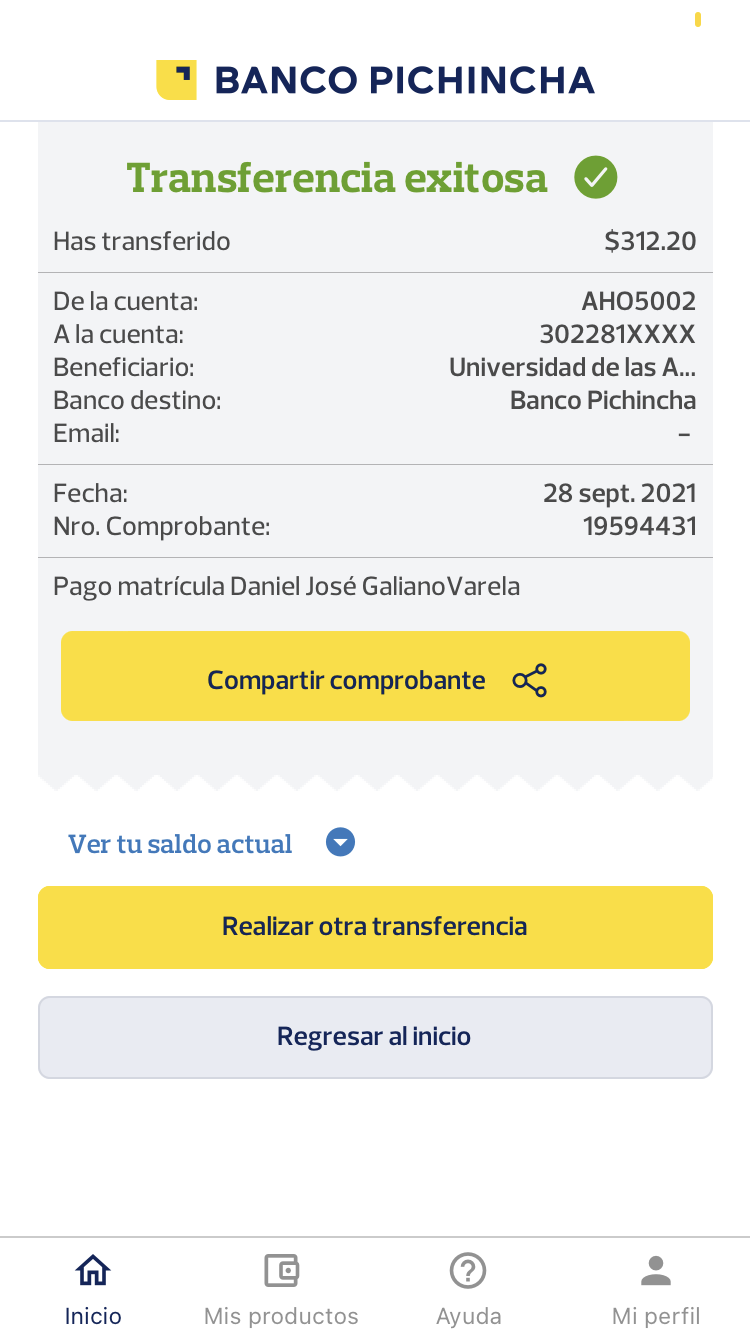Tap the BANCO PICHINCHA header title text
This screenshot has height=1334, width=750.
(404, 80)
